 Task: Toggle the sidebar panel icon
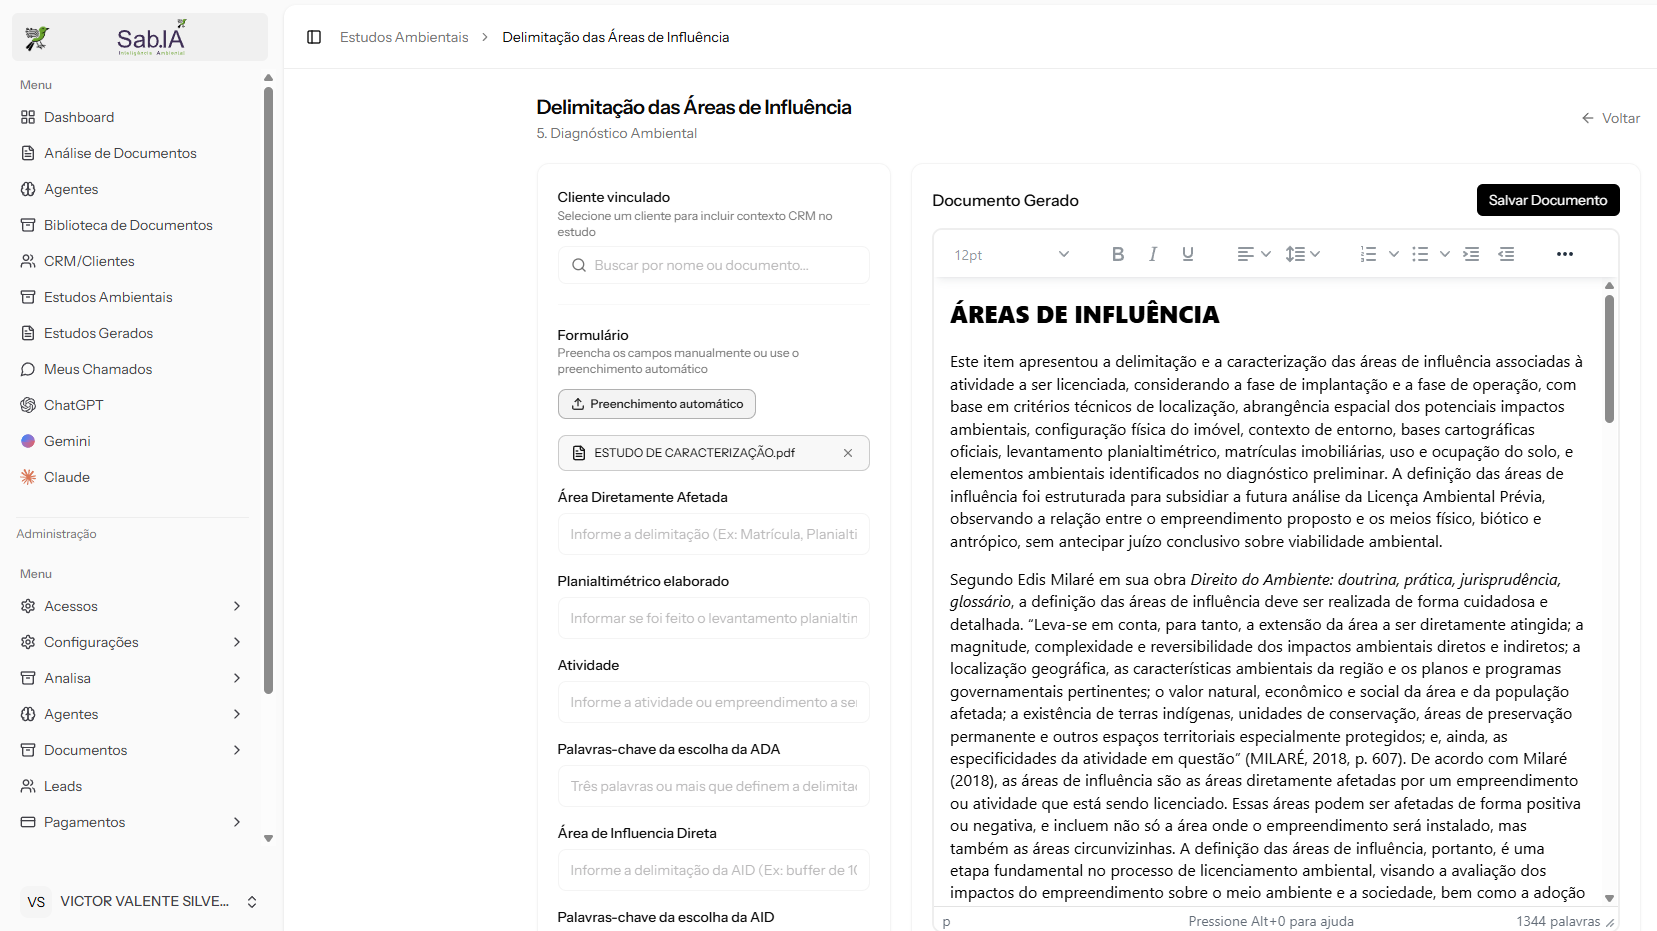tap(314, 37)
